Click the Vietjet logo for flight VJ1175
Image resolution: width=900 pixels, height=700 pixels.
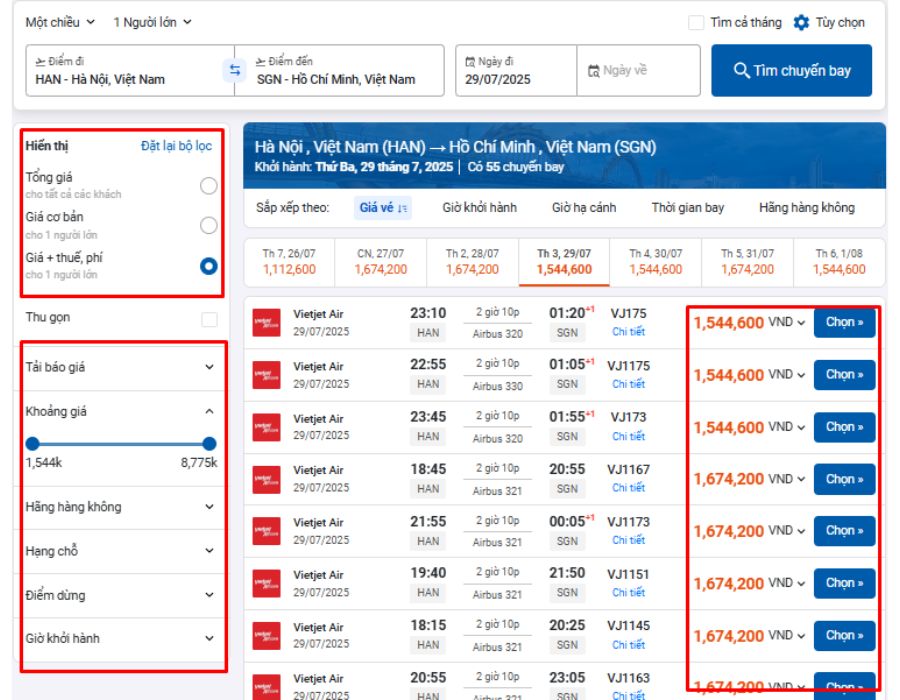(x=267, y=375)
